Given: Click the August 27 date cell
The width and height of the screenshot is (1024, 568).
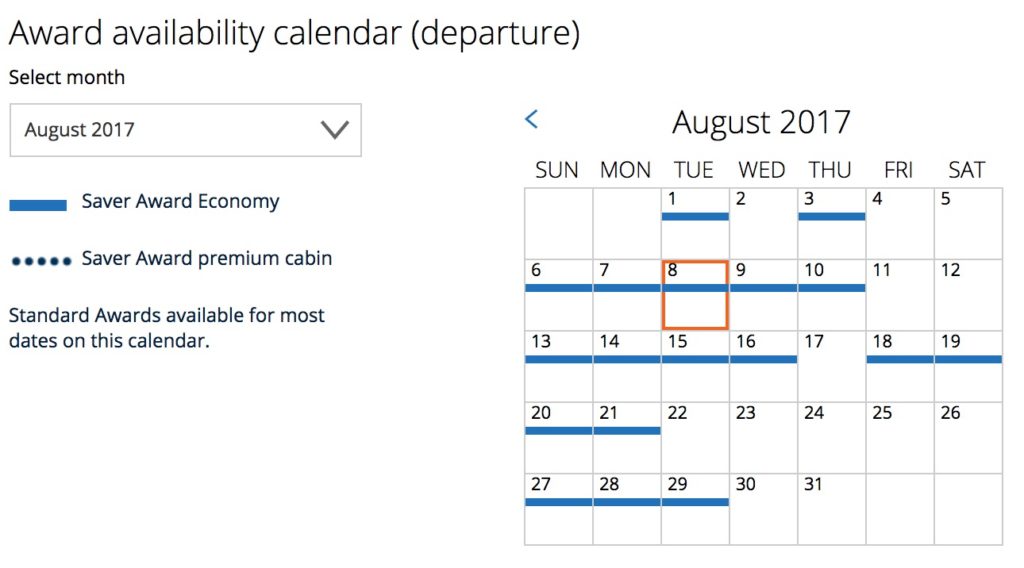Looking at the screenshot, I should pyautogui.click(x=558, y=509).
